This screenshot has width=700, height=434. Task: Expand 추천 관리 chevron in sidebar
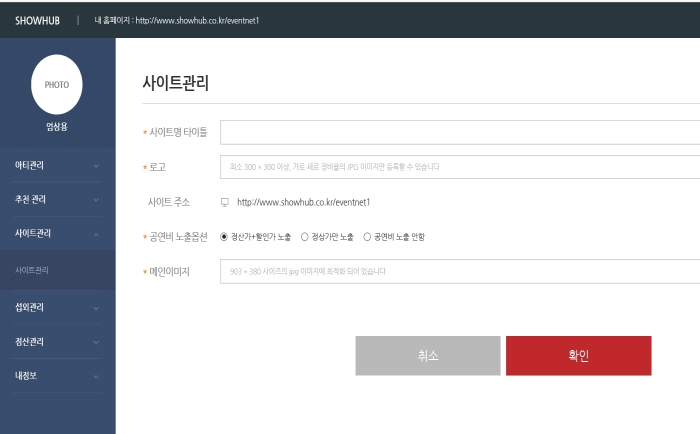point(96,199)
